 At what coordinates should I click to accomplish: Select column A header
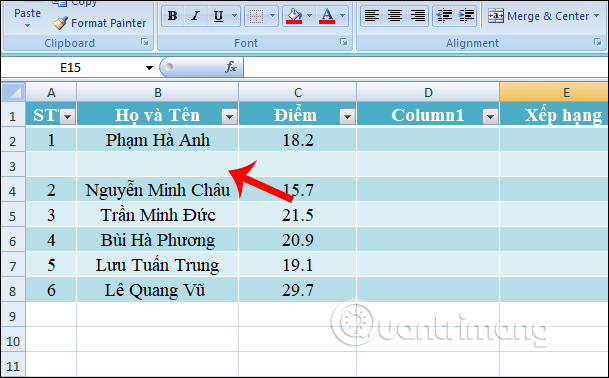(51, 92)
